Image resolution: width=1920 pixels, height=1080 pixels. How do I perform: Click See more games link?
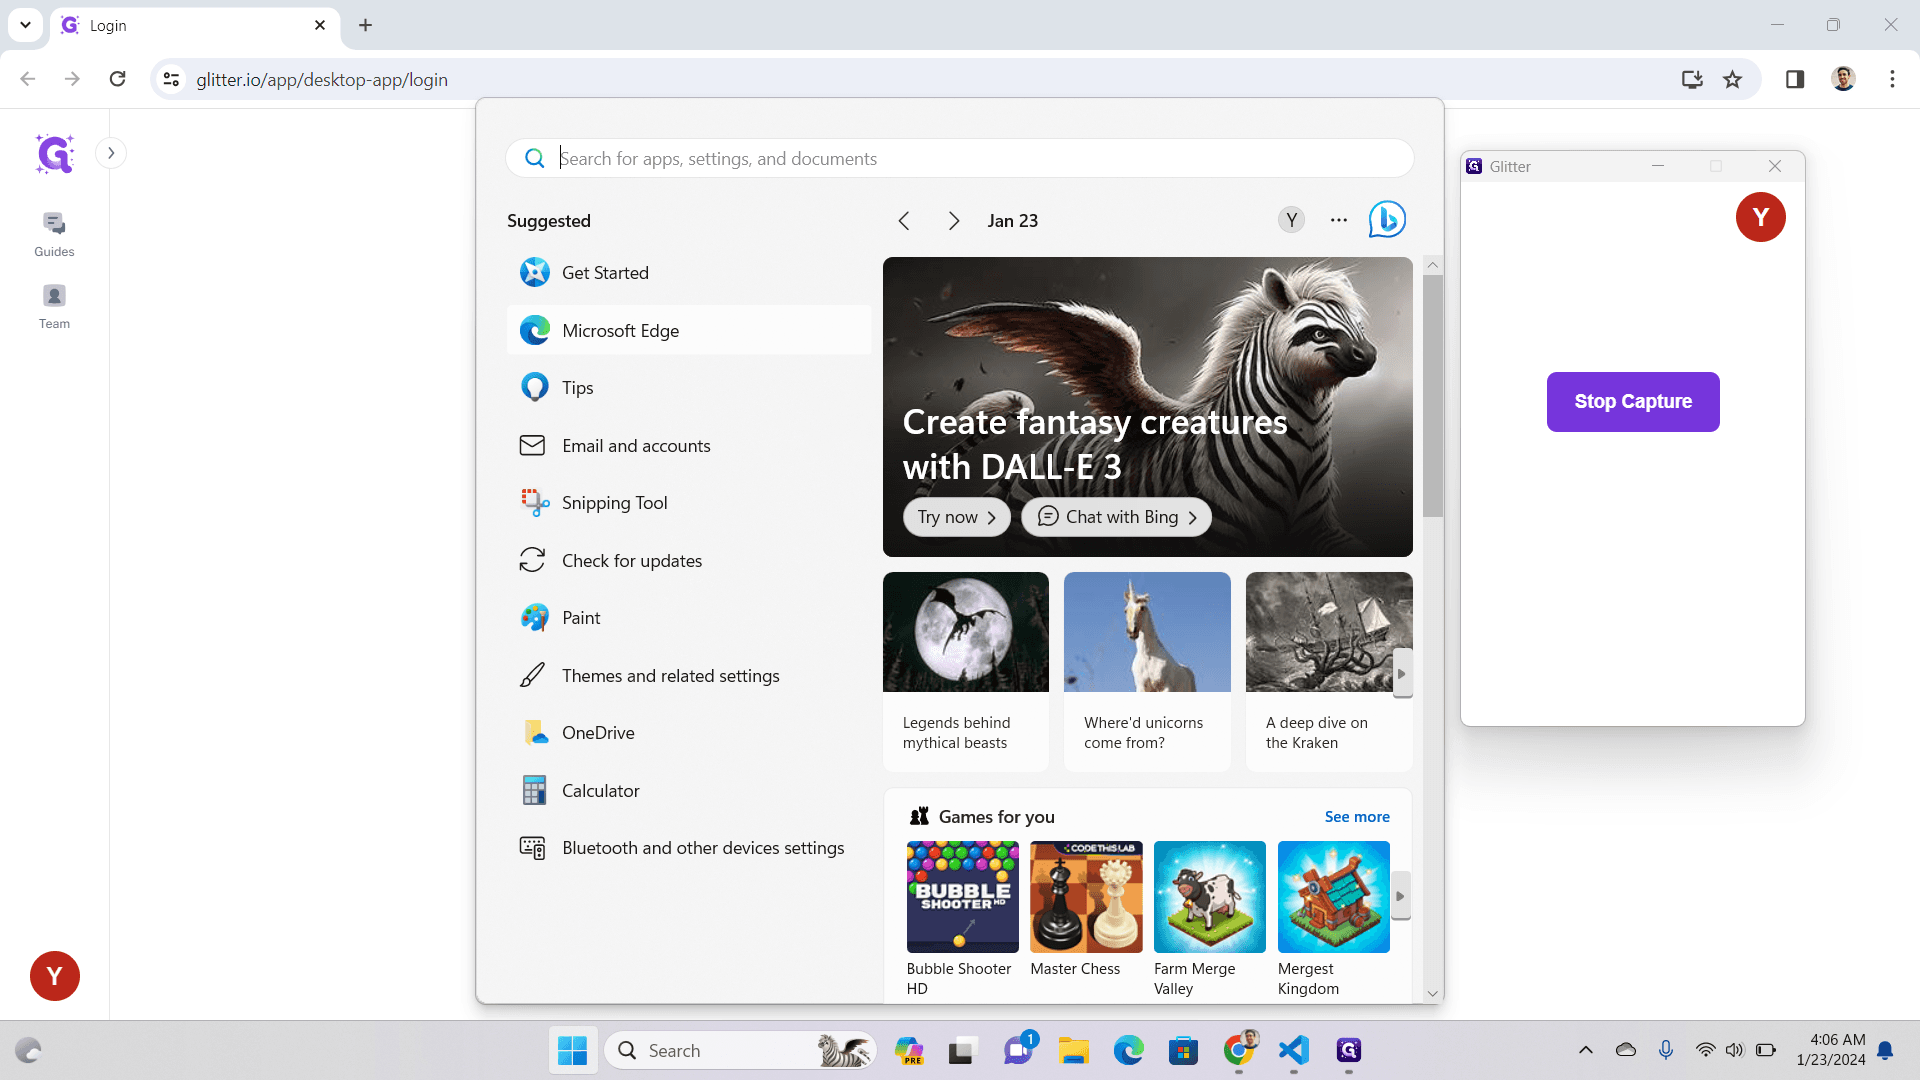(x=1357, y=817)
